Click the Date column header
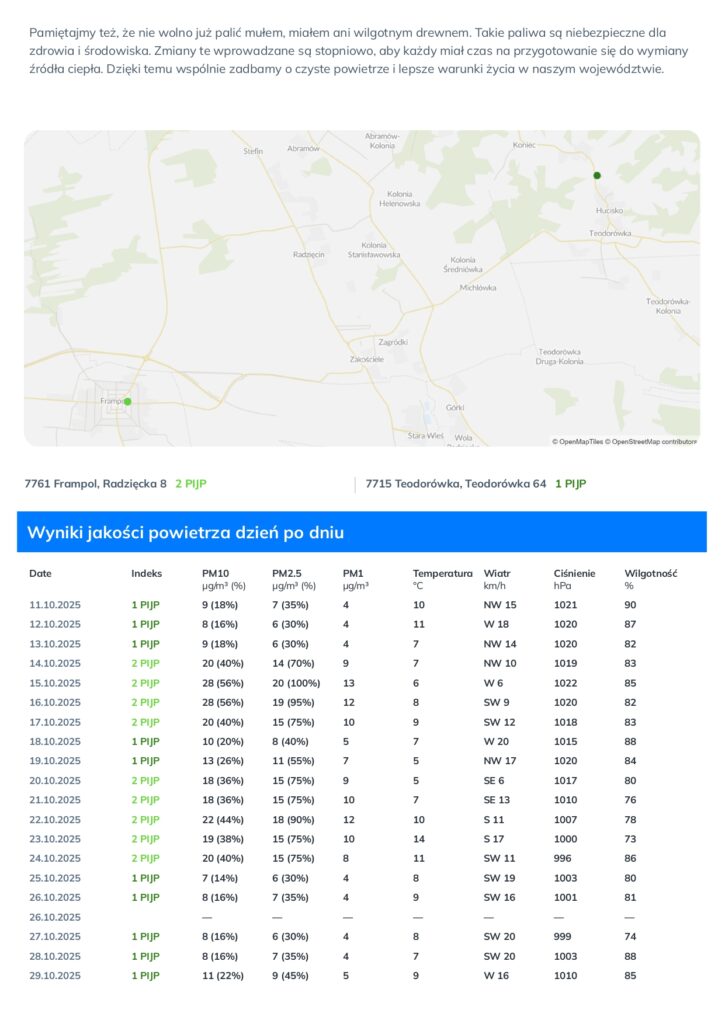725x1024 pixels. (40, 574)
